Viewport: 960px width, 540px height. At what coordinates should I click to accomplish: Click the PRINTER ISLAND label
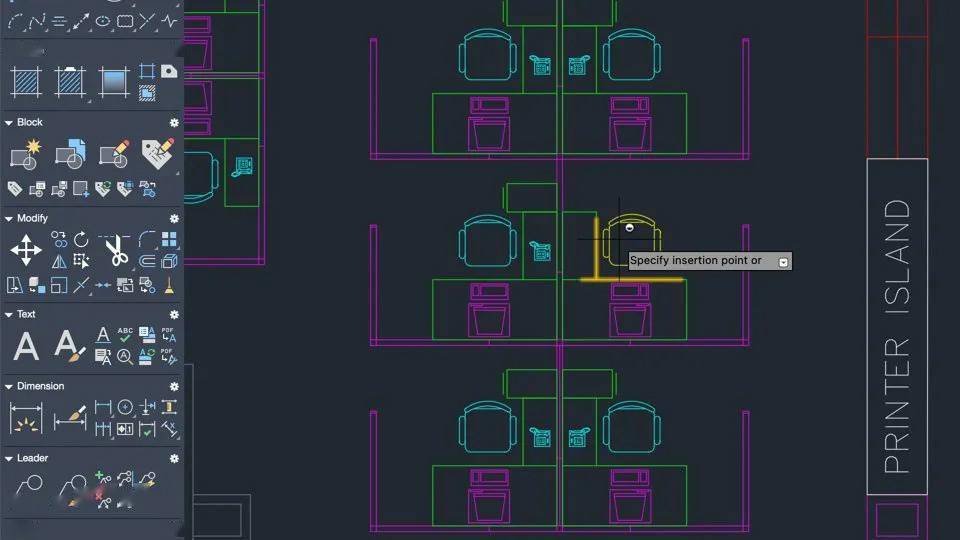tap(897, 336)
